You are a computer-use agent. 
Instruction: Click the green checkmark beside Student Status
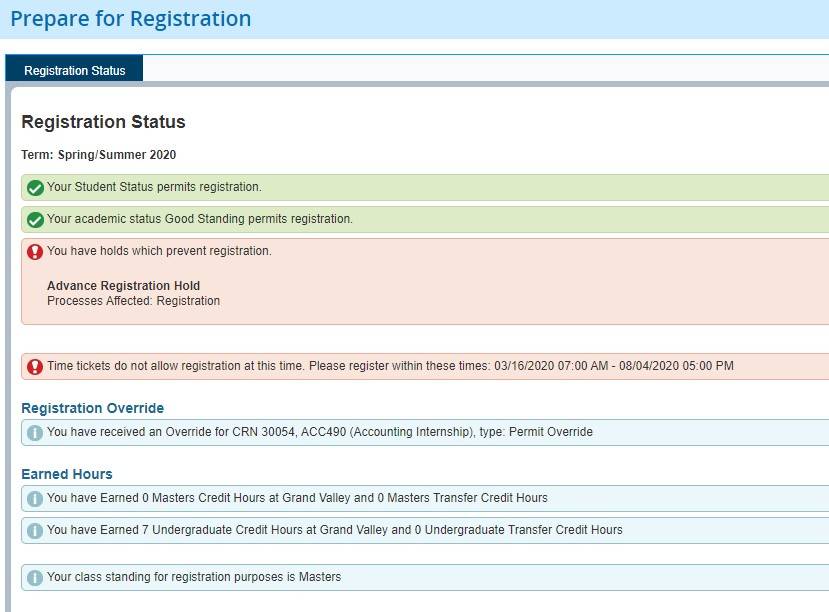coord(35,188)
